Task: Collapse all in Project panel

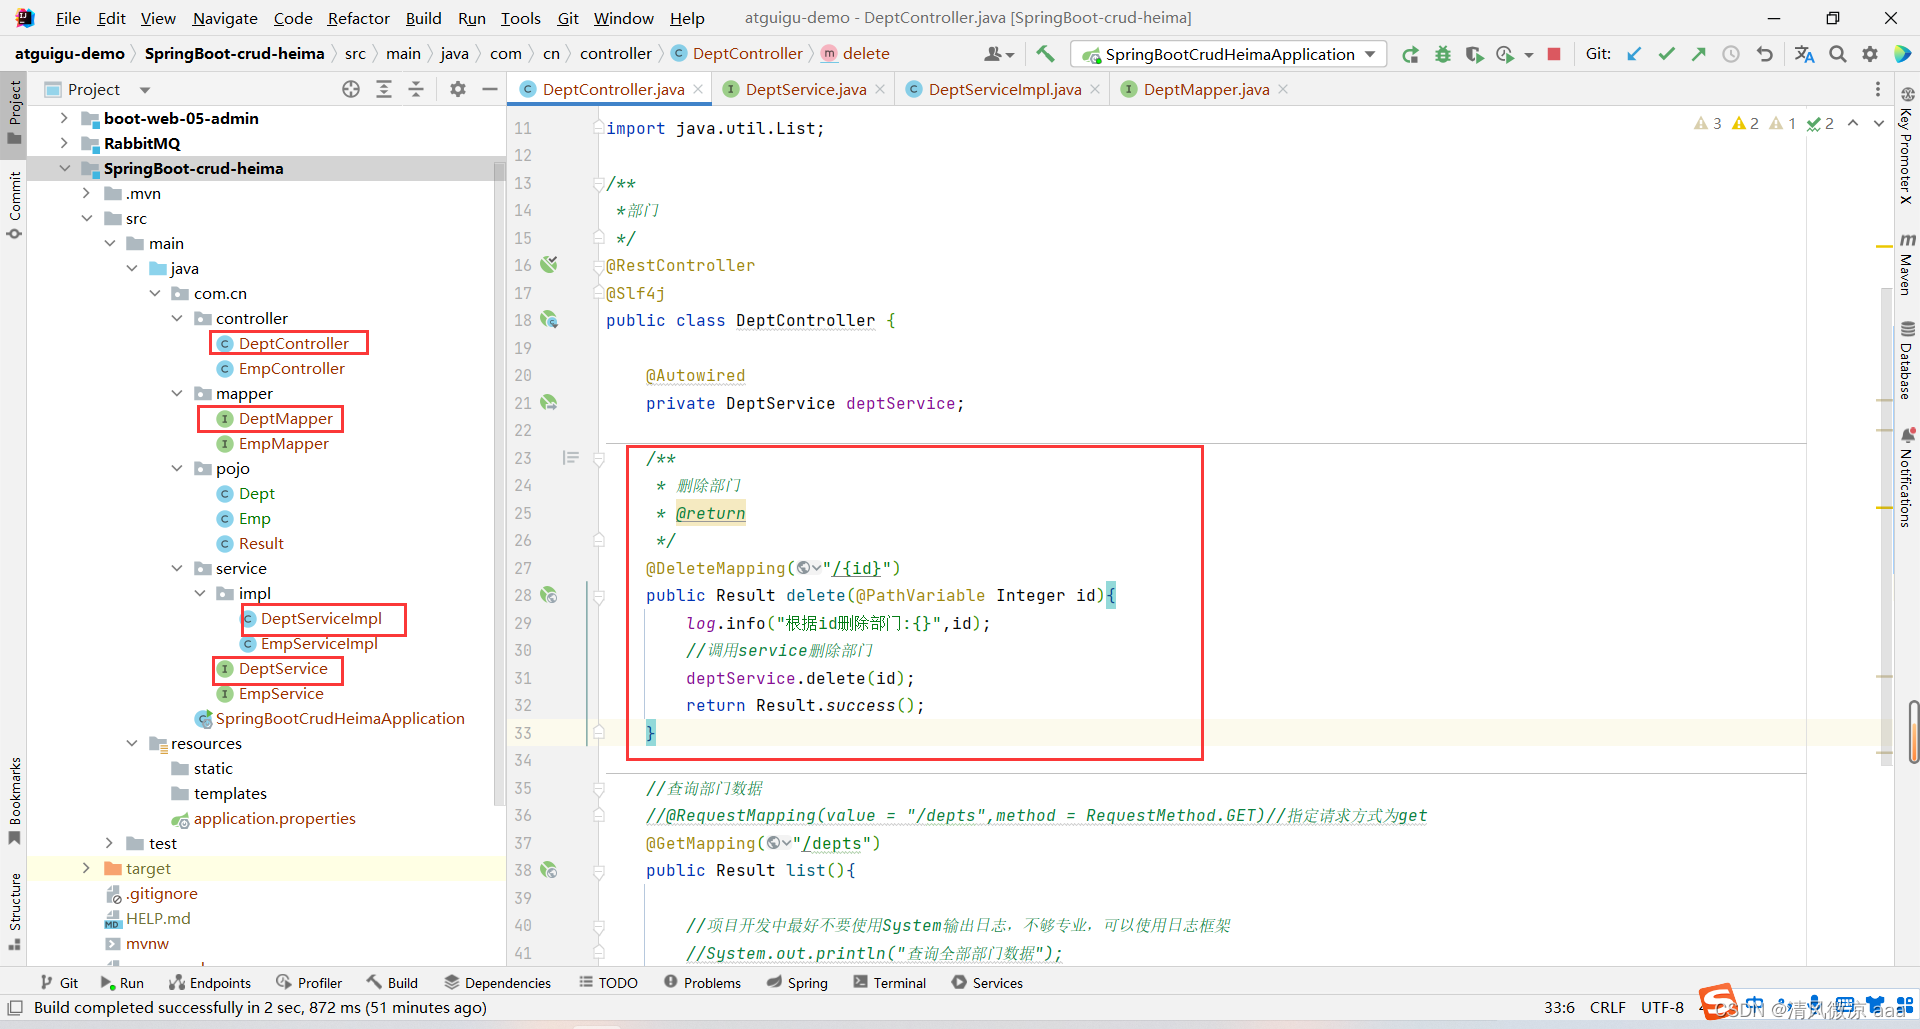Action: click(416, 89)
